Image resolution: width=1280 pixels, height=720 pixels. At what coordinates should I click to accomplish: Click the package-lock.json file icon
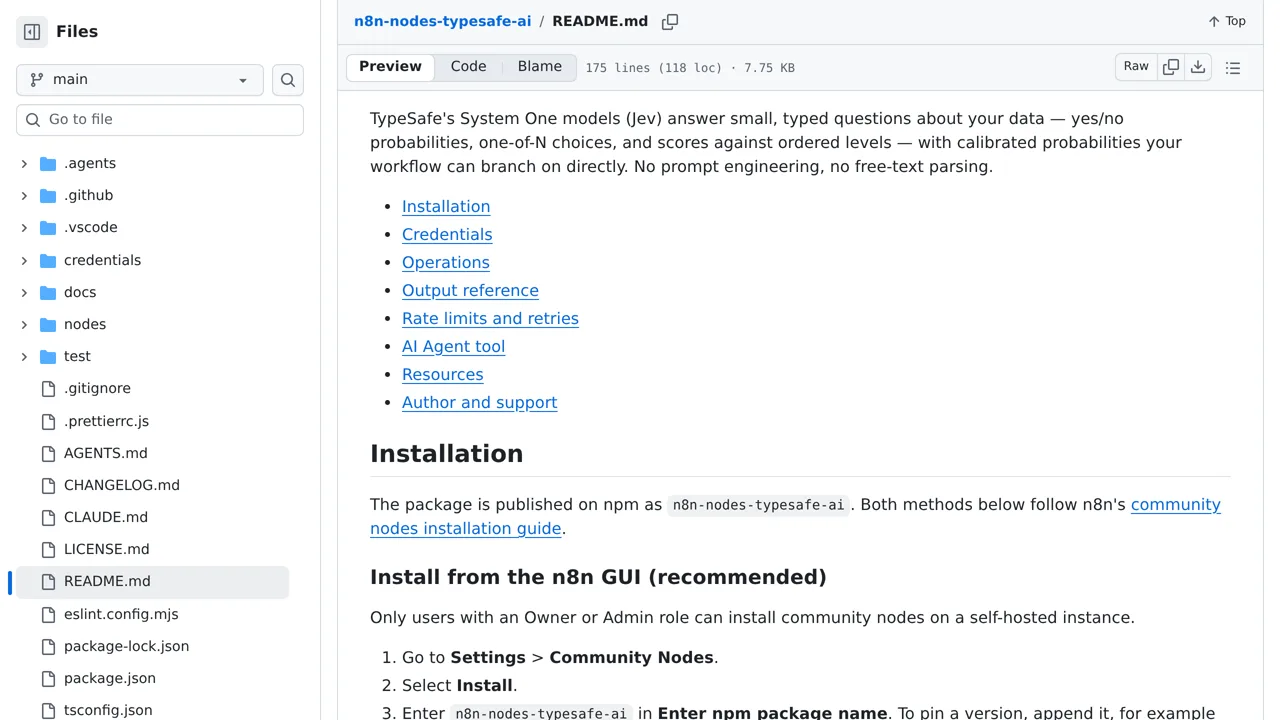[x=48, y=646]
